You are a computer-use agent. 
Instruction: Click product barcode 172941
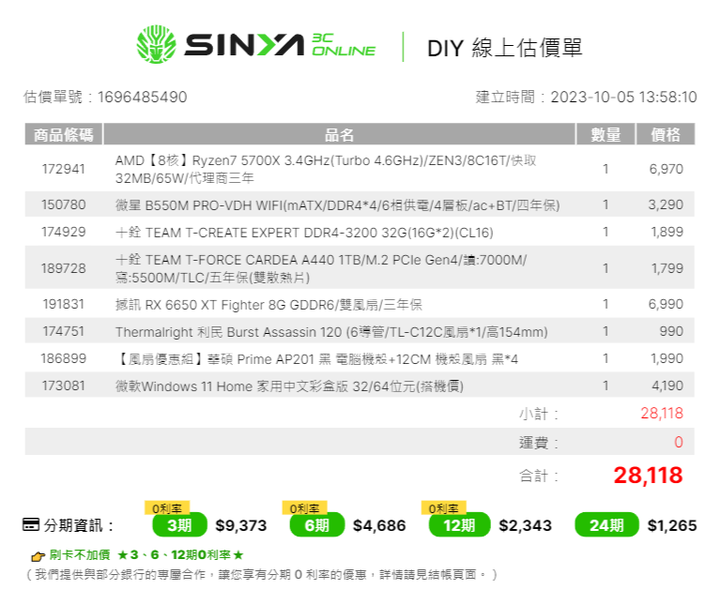click(x=63, y=169)
